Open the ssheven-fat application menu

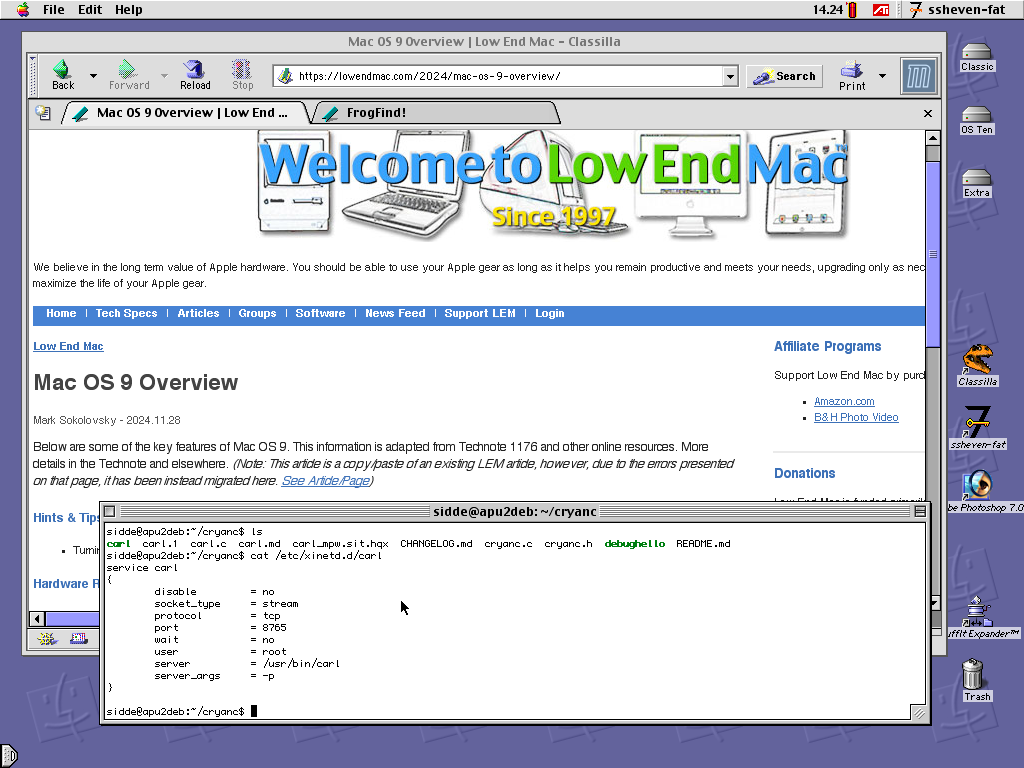tap(957, 9)
